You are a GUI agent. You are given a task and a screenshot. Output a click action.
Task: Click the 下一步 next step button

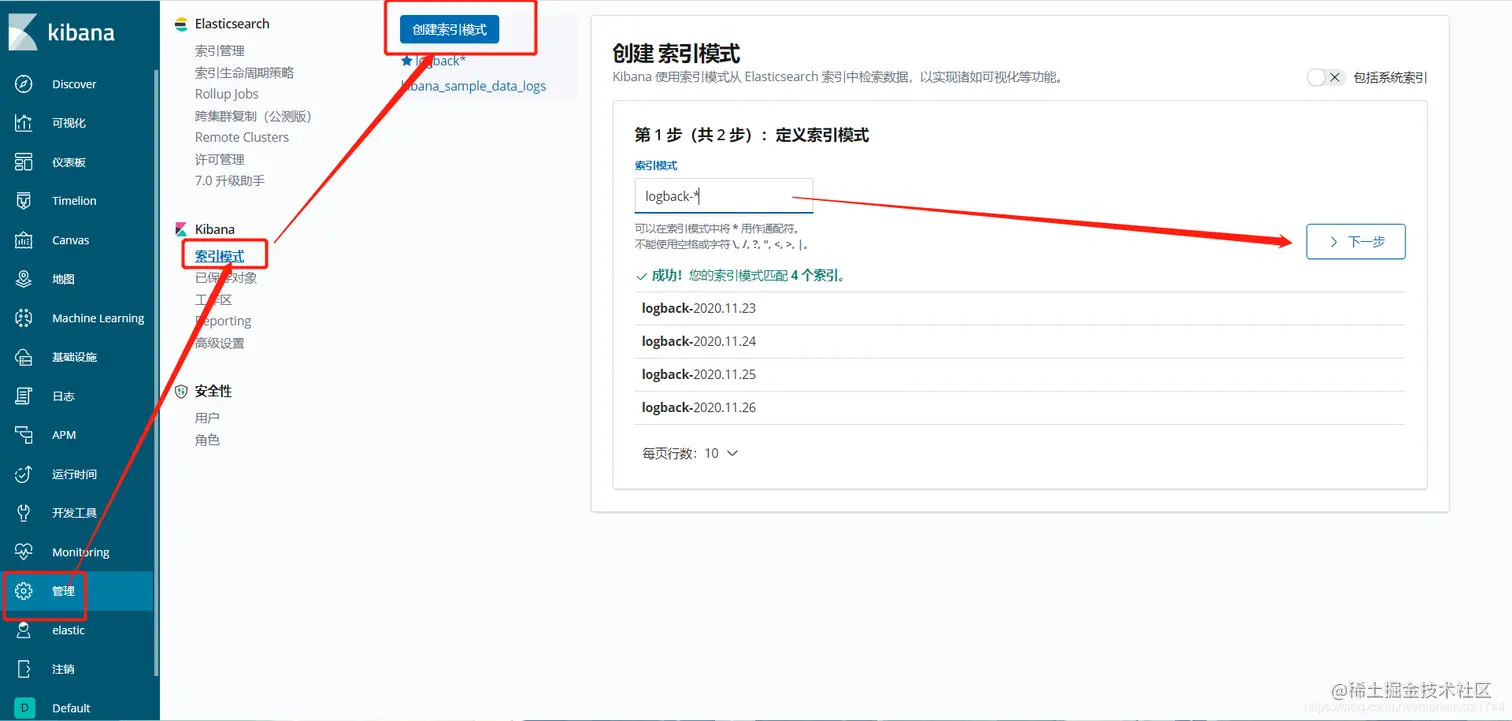pyautogui.click(x=1355, y=241)
